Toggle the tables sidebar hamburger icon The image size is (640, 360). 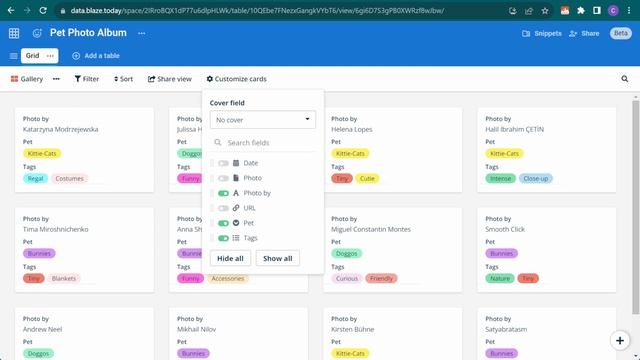[x=13, y=56]
